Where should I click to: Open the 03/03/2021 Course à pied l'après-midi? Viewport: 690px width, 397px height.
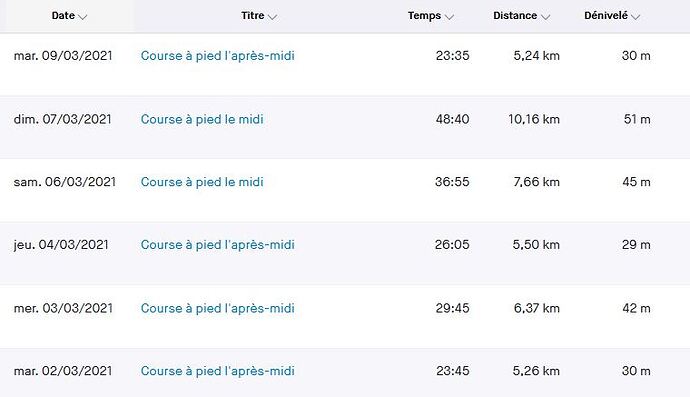[x=217, y=309]
